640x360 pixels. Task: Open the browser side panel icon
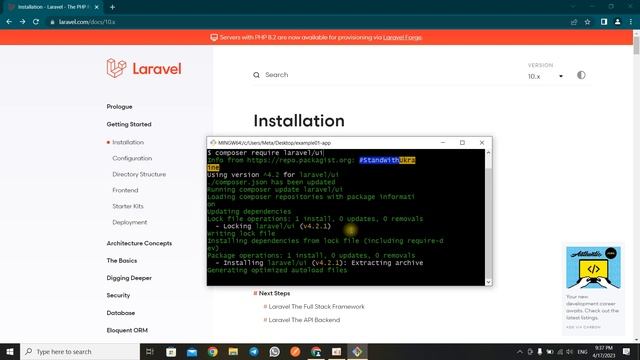(604, 22)
